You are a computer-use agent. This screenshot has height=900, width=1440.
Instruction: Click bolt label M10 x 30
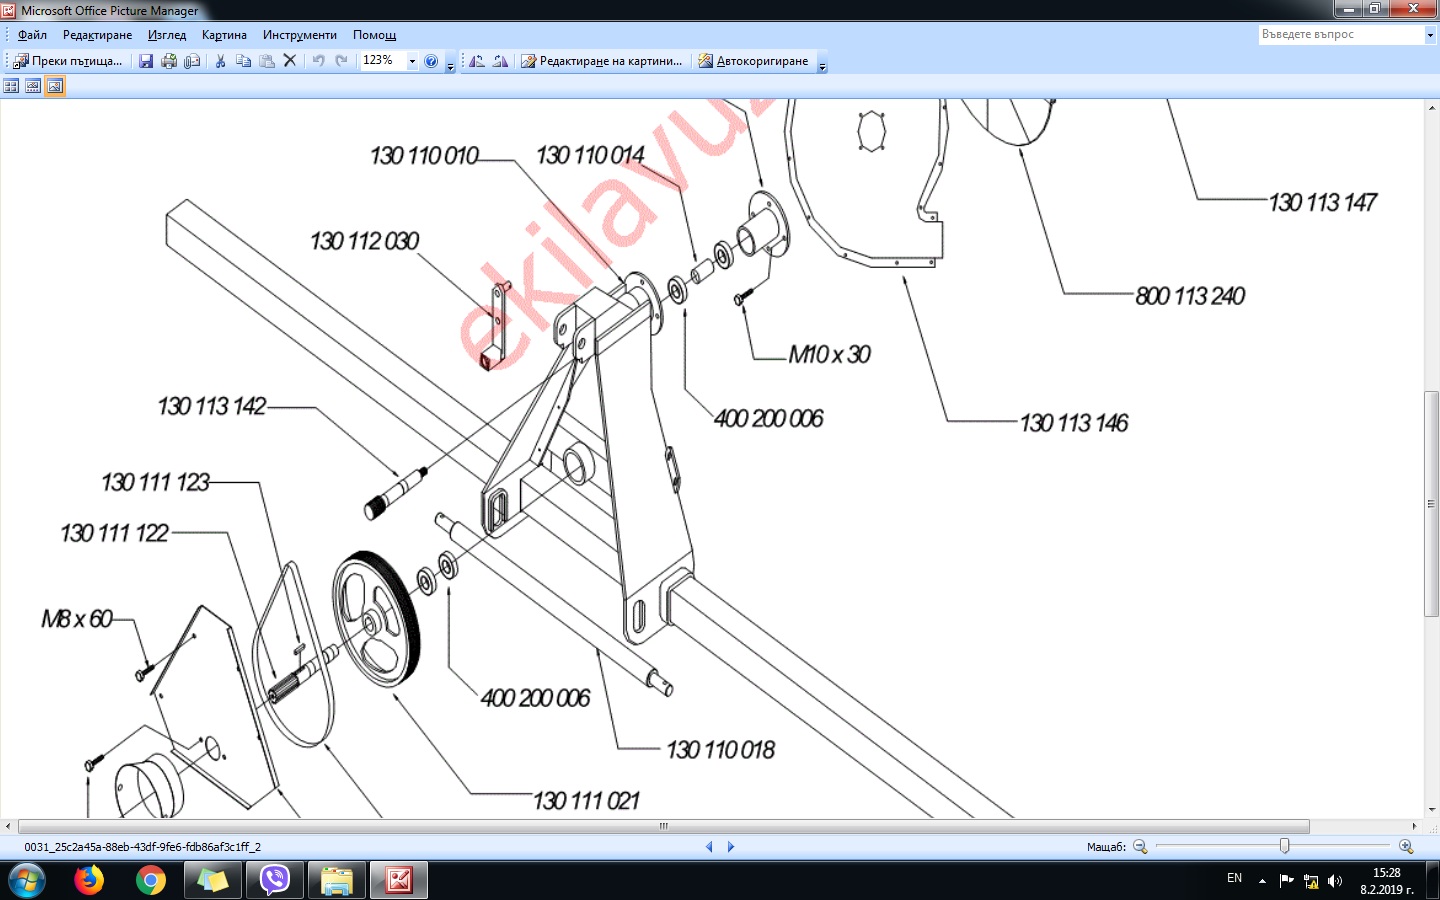coord(829,354)
